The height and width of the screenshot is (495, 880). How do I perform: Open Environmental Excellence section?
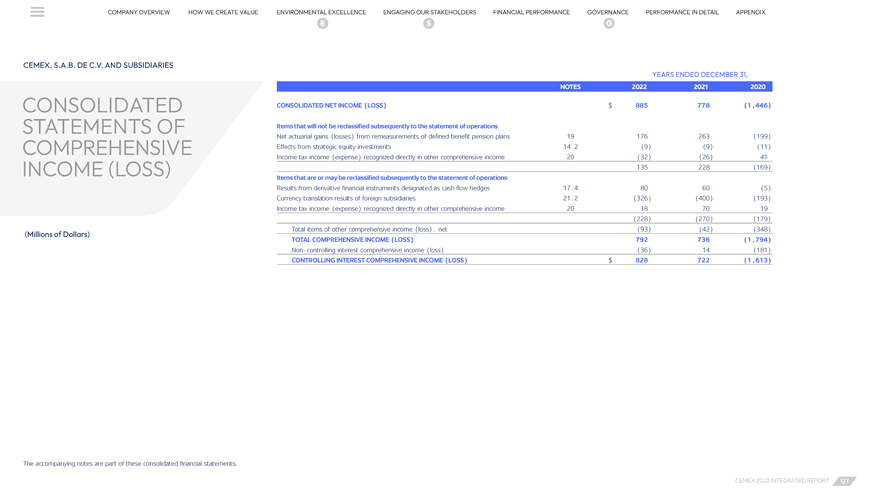pos(321,12)
